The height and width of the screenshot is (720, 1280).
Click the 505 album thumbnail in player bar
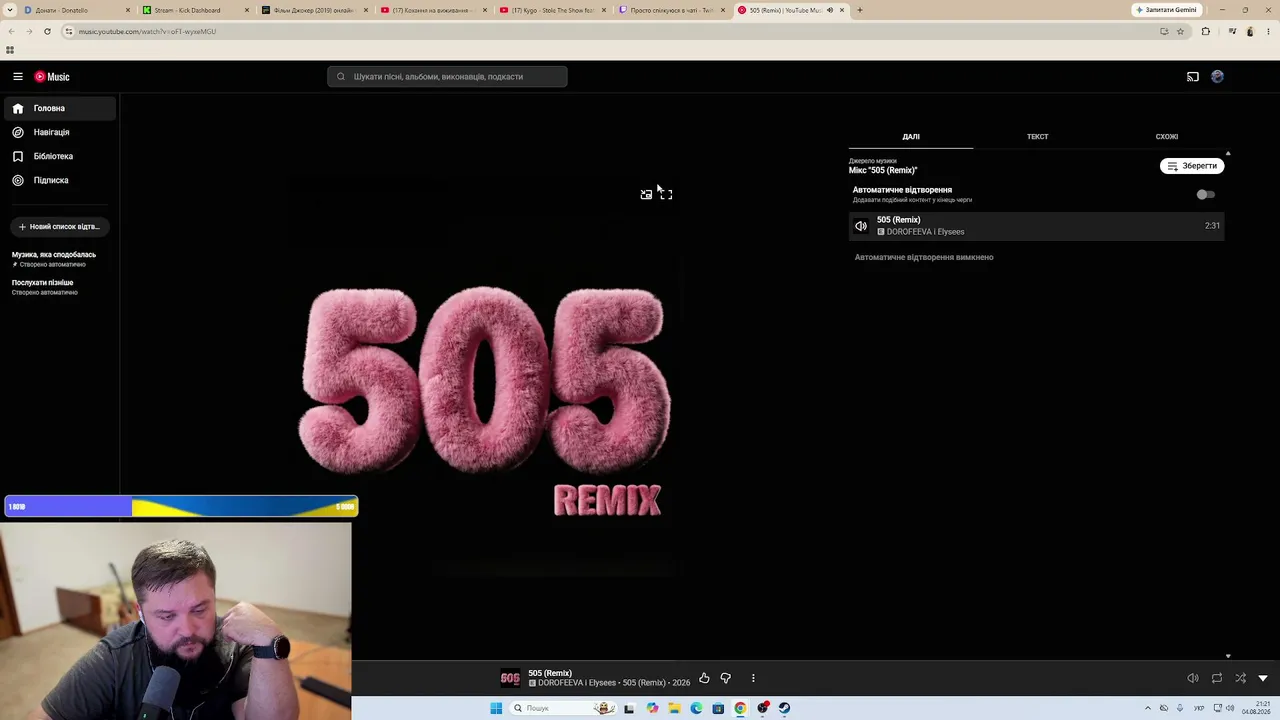click(510, 678)
